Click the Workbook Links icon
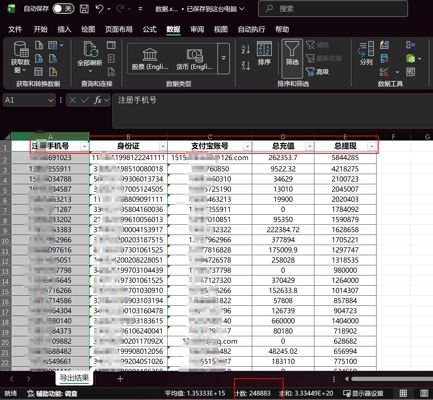This screenshot has width=433, height=400. 111,72
